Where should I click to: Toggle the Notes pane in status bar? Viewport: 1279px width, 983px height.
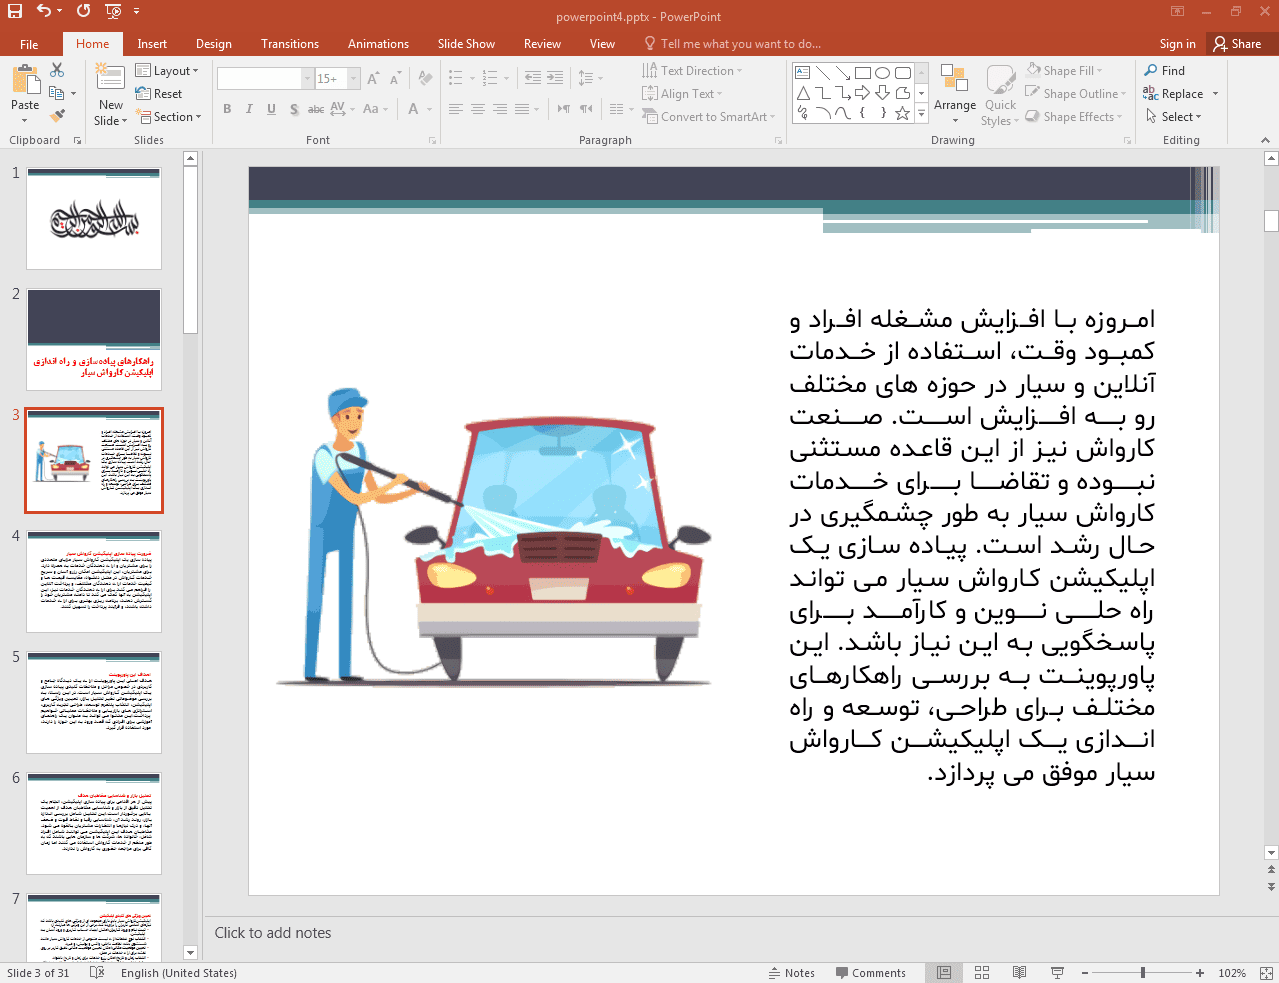791,973
